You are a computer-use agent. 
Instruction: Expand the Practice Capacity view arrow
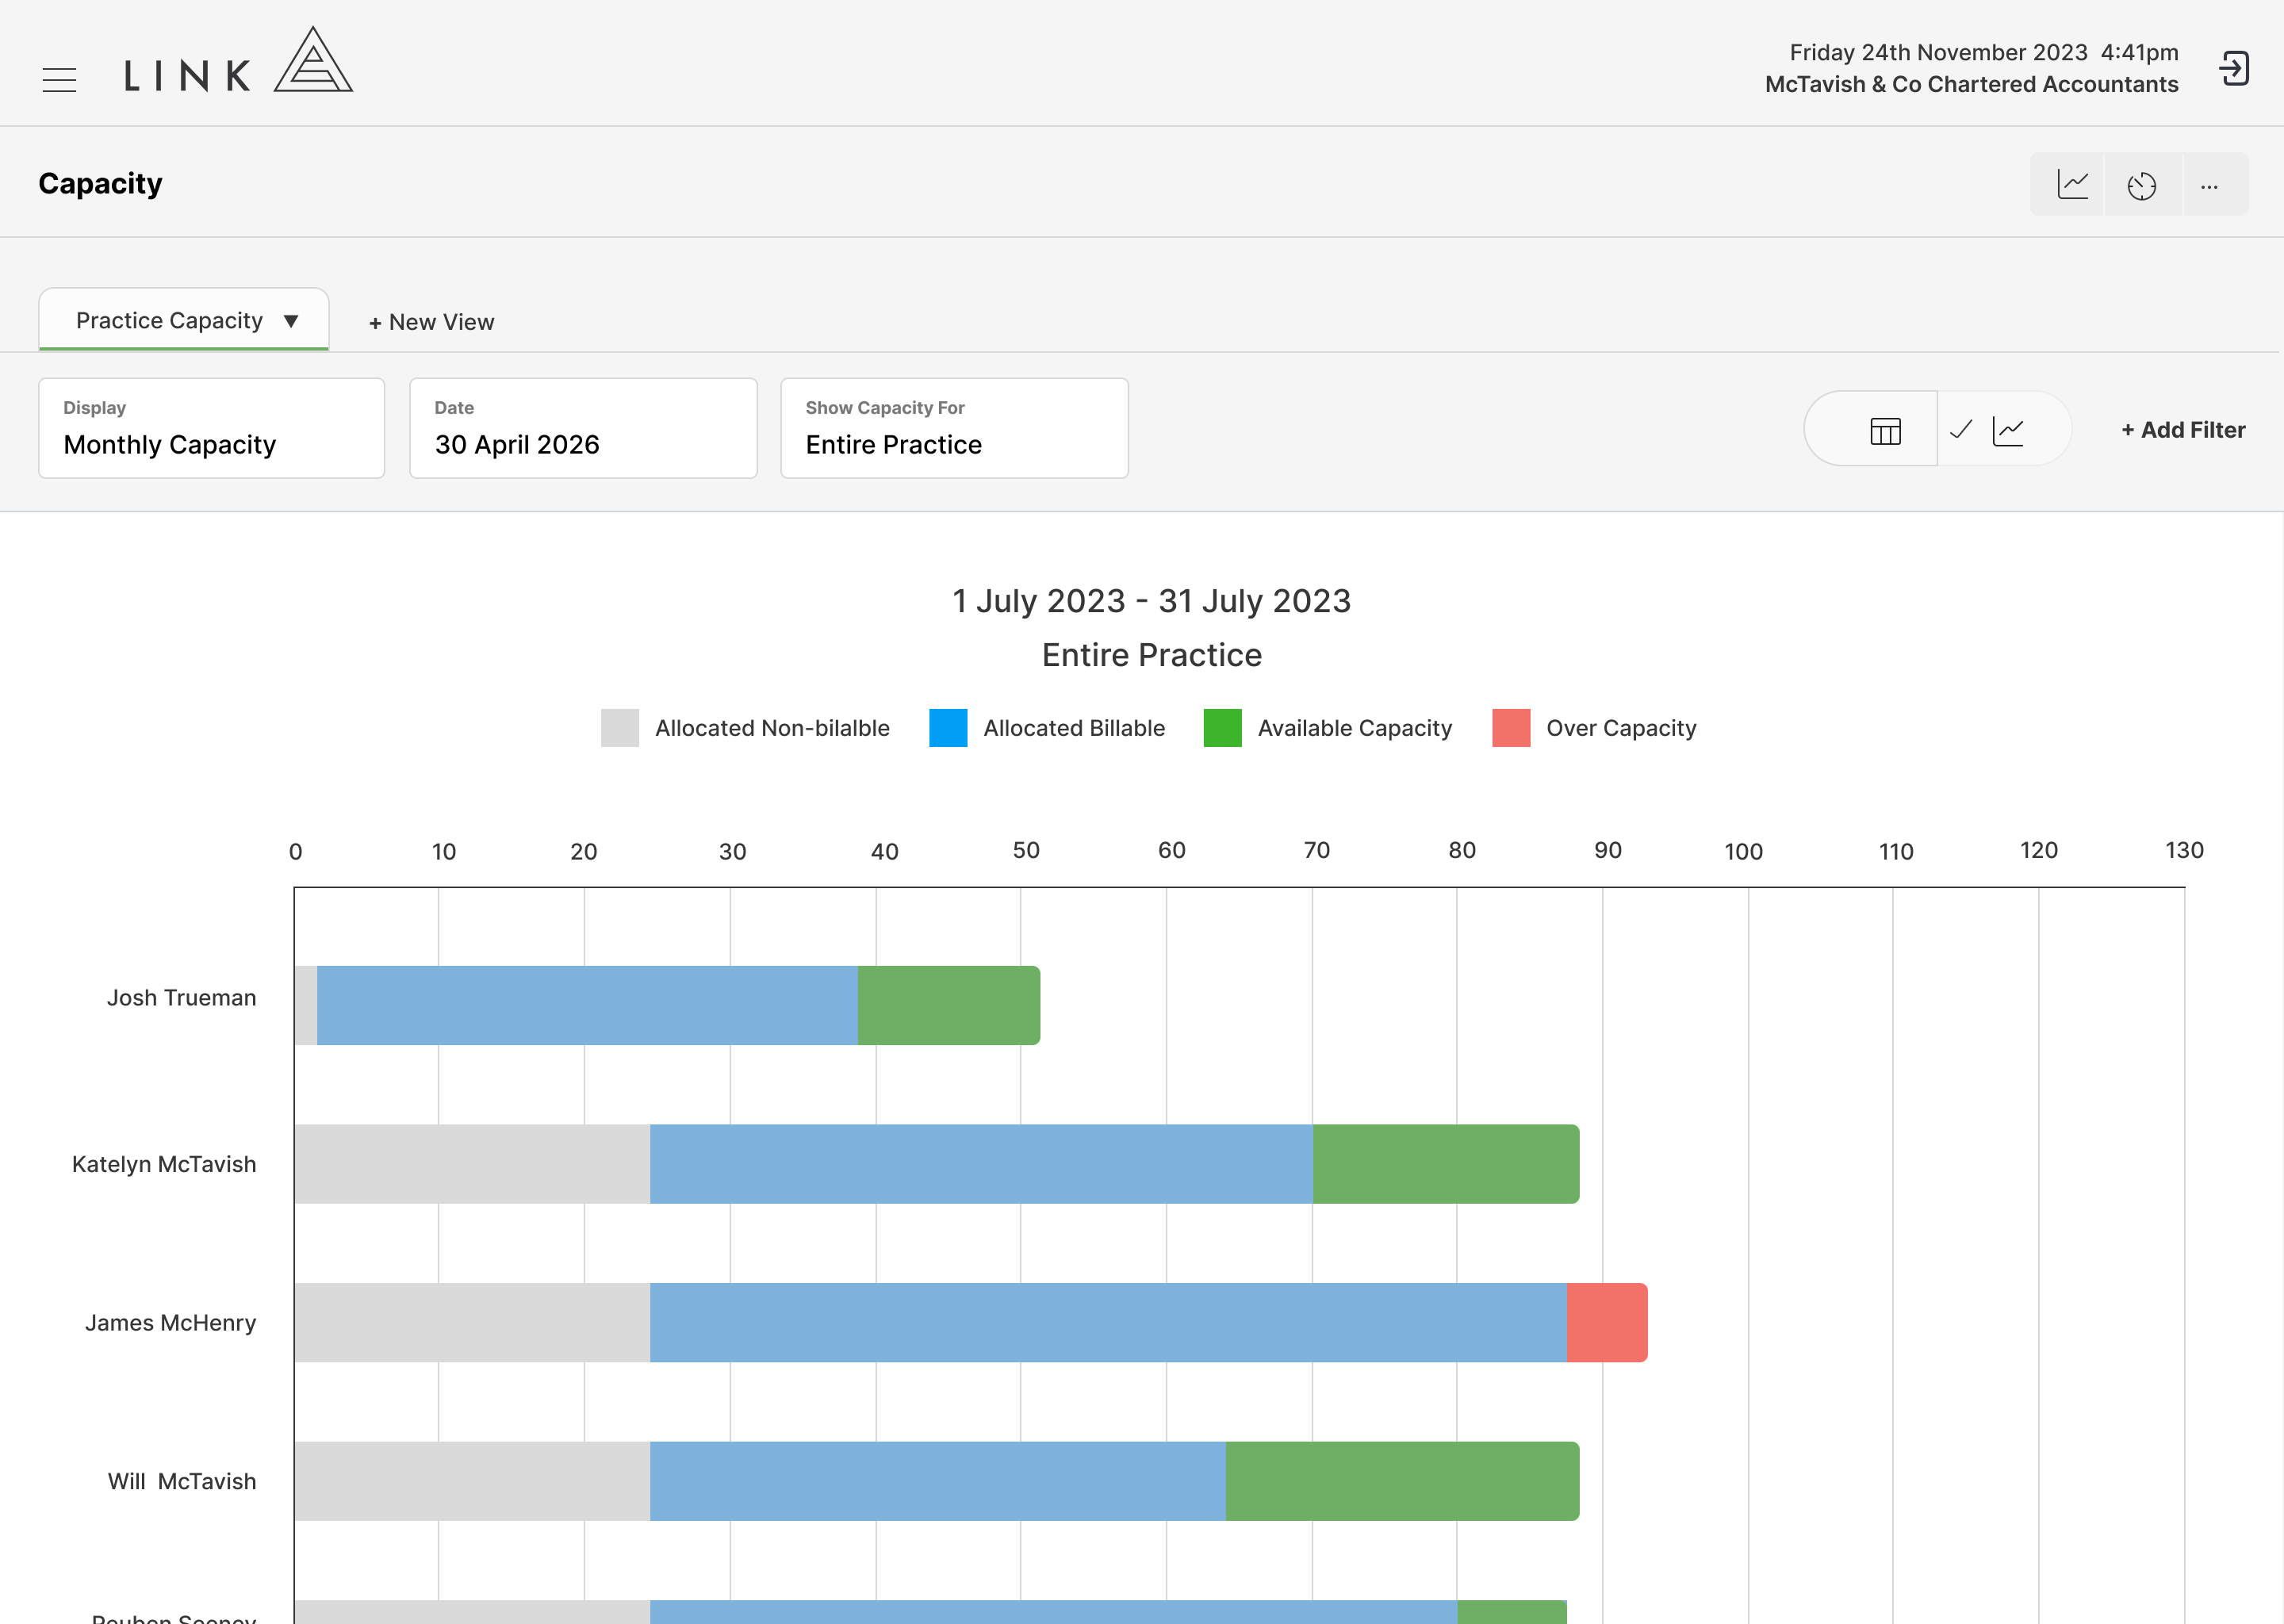[x=291, y=321]
